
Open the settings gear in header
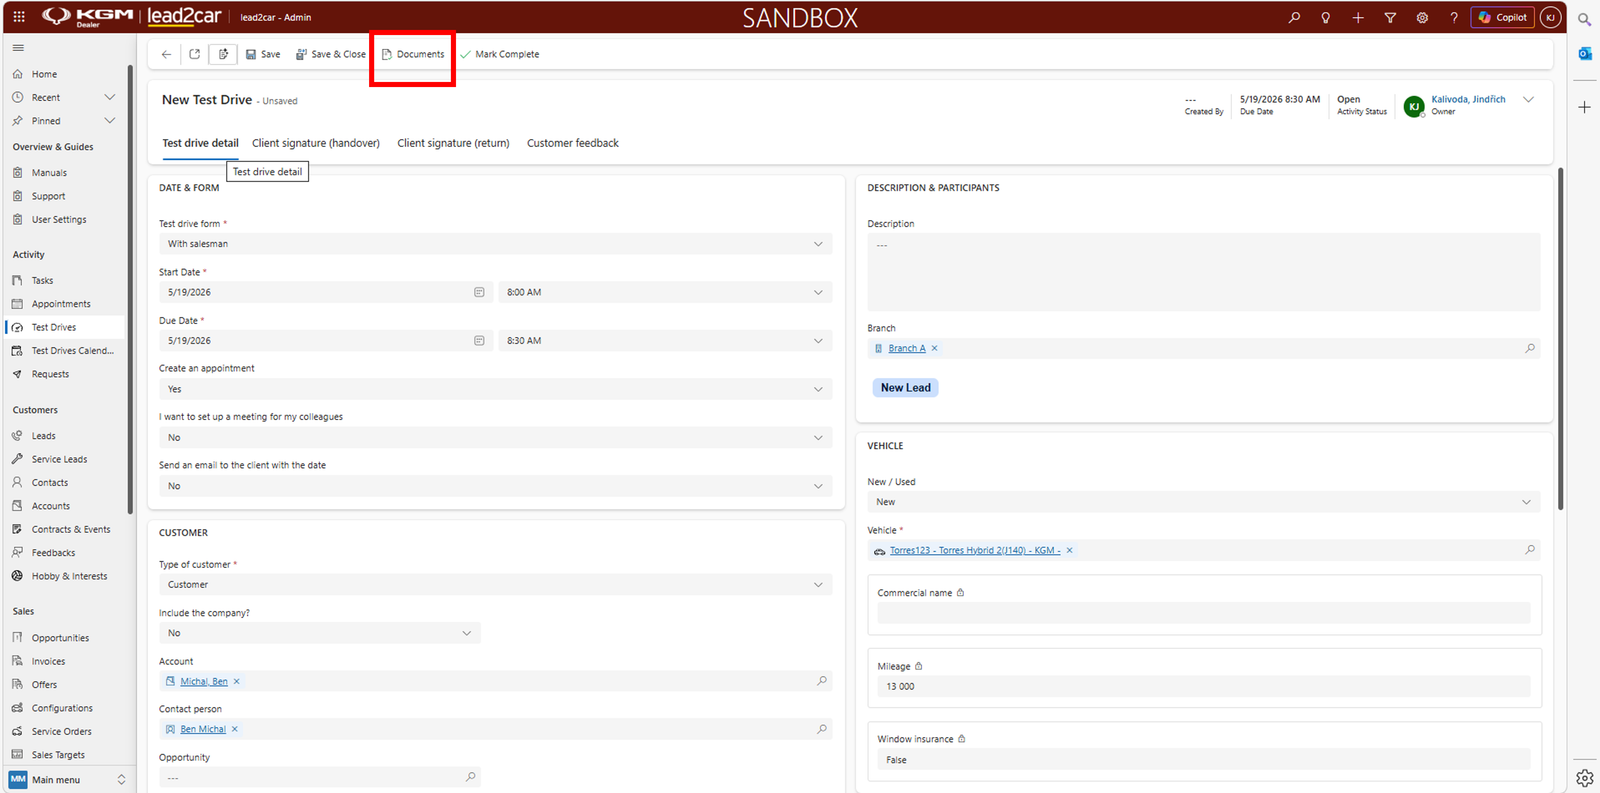point(1422,17)
